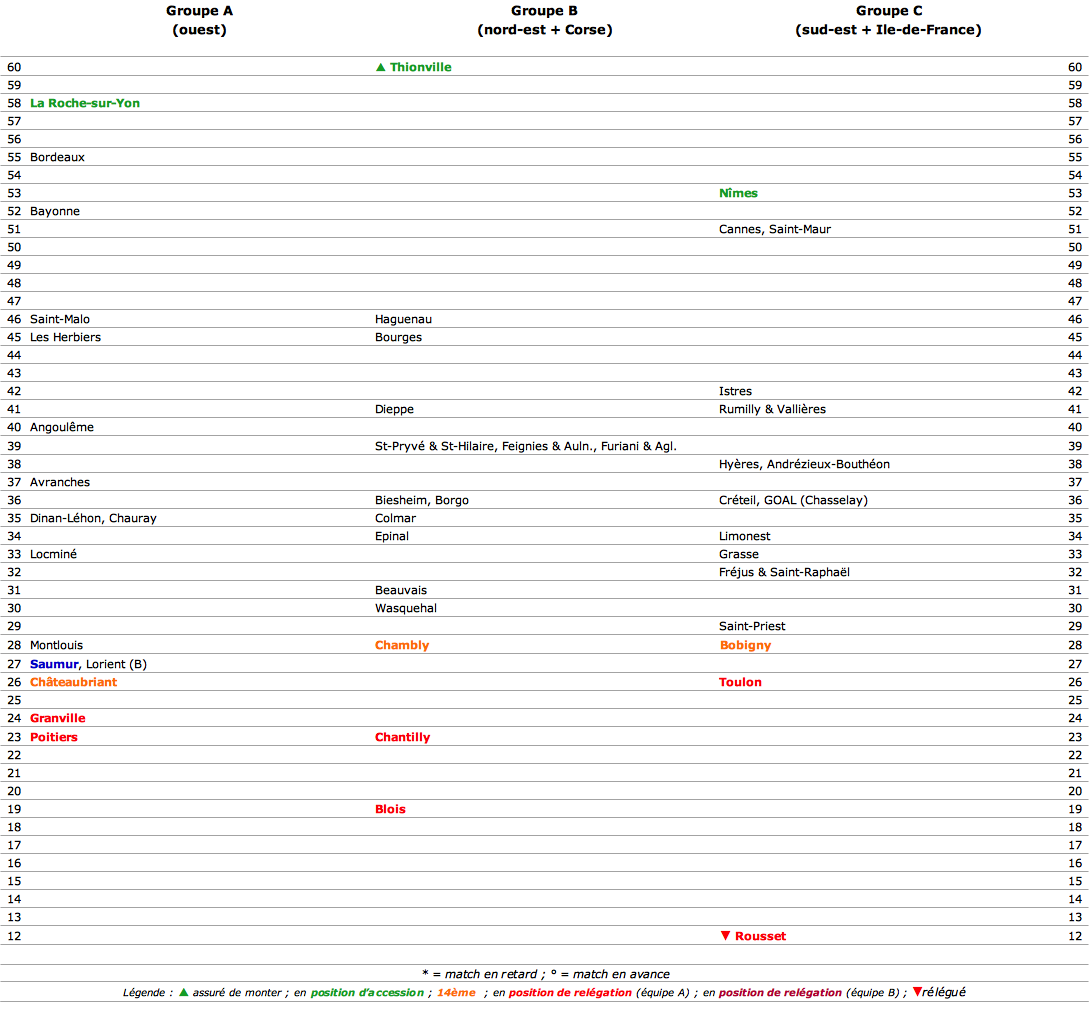This screenshot has width=1091, height=1023.
Task: Click Nîmes in Groupe C
Action: (x=738, y=193)
